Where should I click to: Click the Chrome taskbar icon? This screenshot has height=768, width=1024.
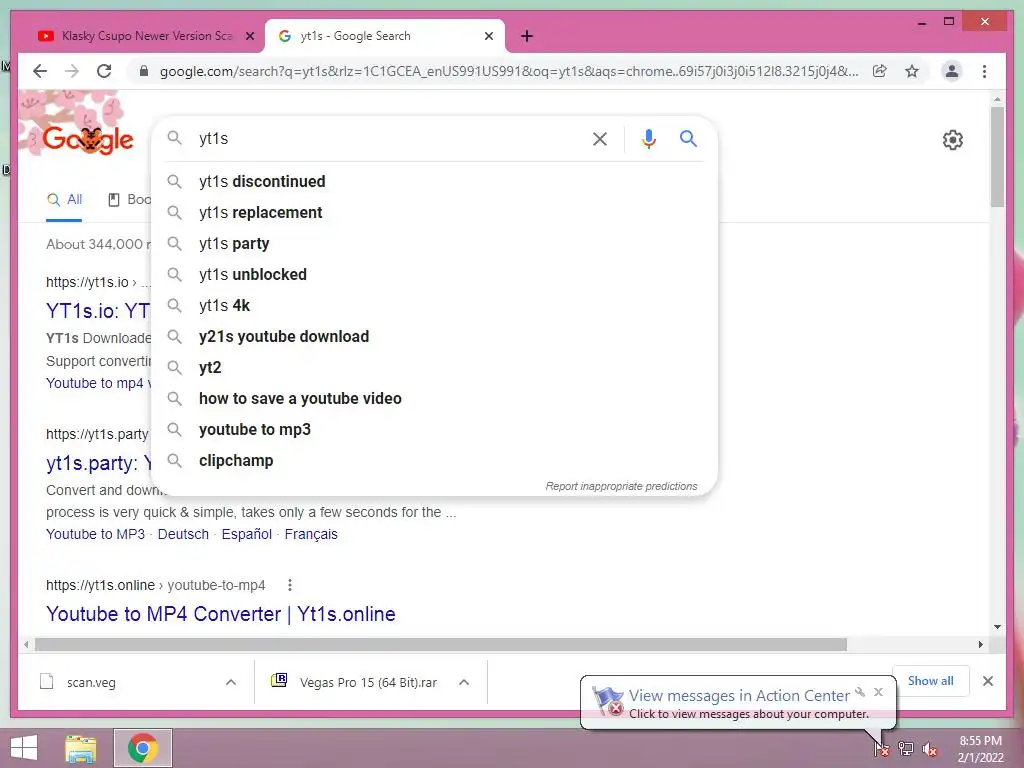pyautogui.click(x=143, y=748)
